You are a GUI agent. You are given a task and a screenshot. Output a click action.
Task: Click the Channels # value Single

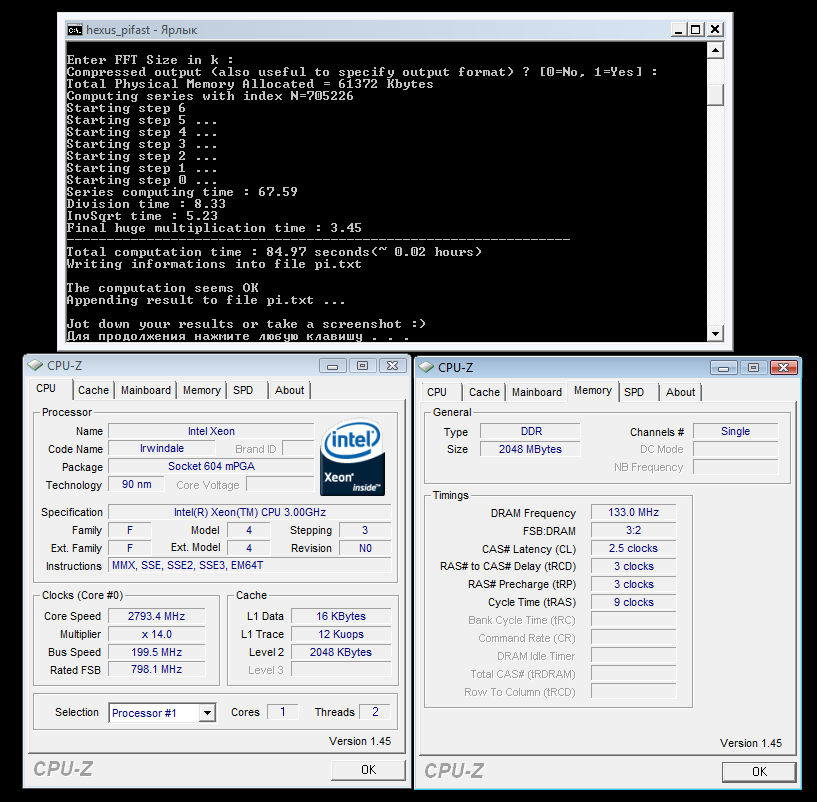(x=735, y=431)
